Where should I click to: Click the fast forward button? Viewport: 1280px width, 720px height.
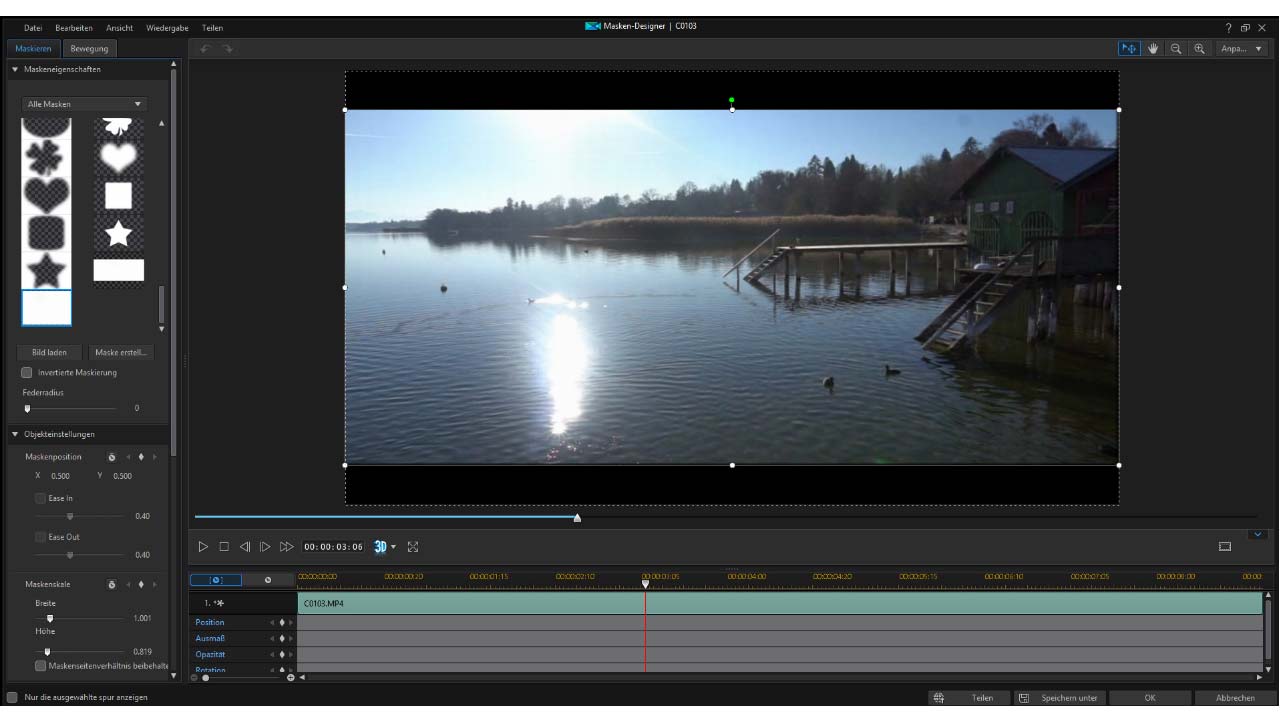(x=287, y=547)
